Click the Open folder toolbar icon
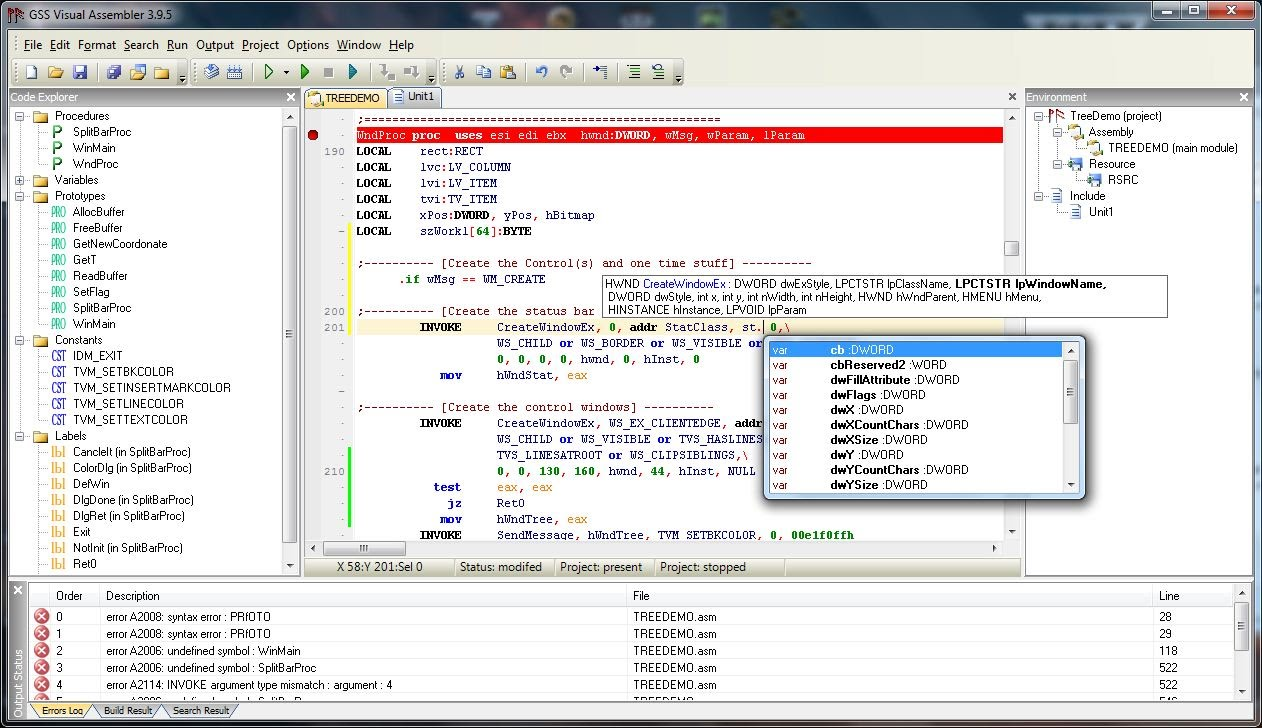Image resolution: width=1262 pixels, height=728 pixels. 56,72
